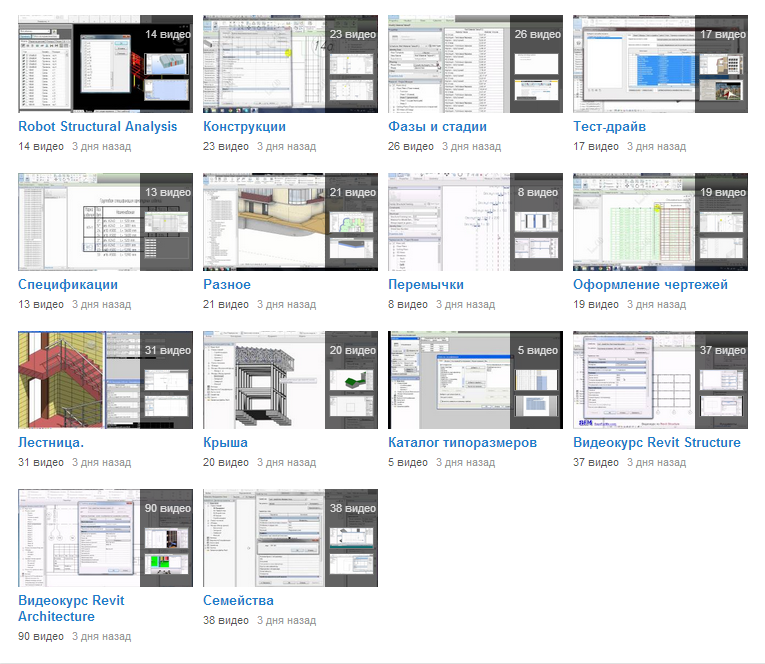Open the Лестница playlist title

(x=51, y=443)
